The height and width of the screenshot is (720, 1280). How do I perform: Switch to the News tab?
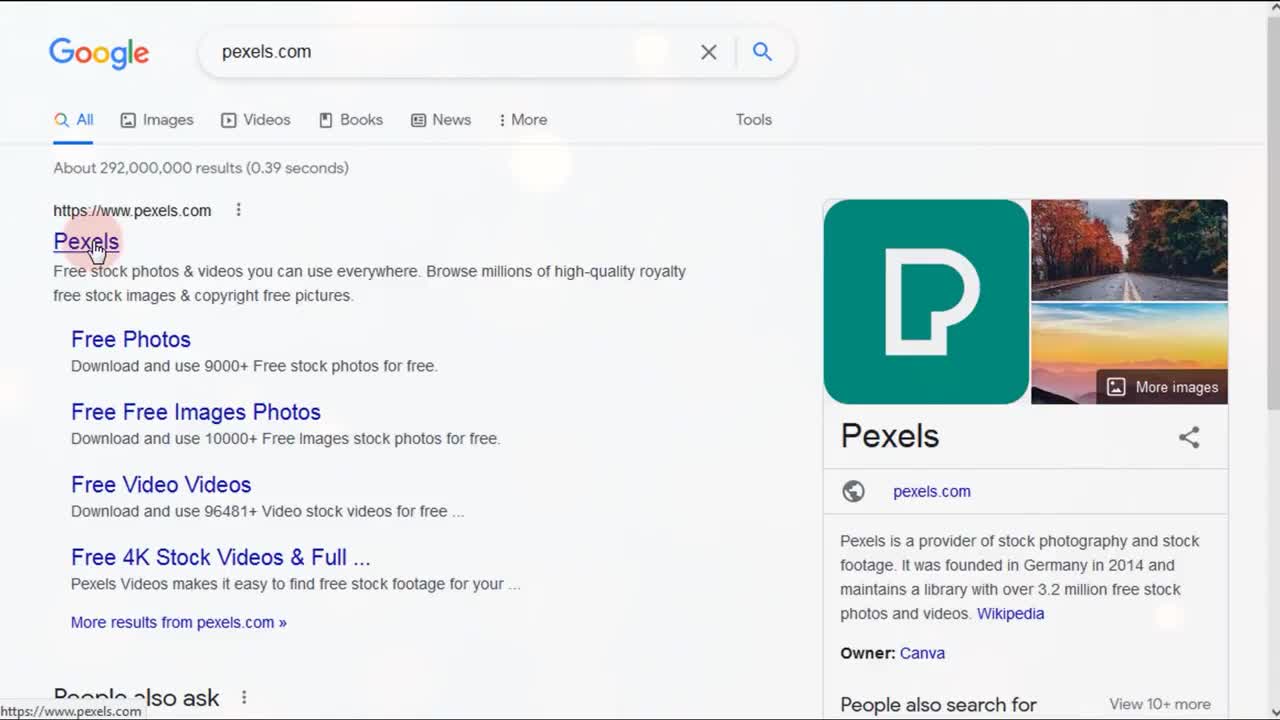(x=441, y=120)
